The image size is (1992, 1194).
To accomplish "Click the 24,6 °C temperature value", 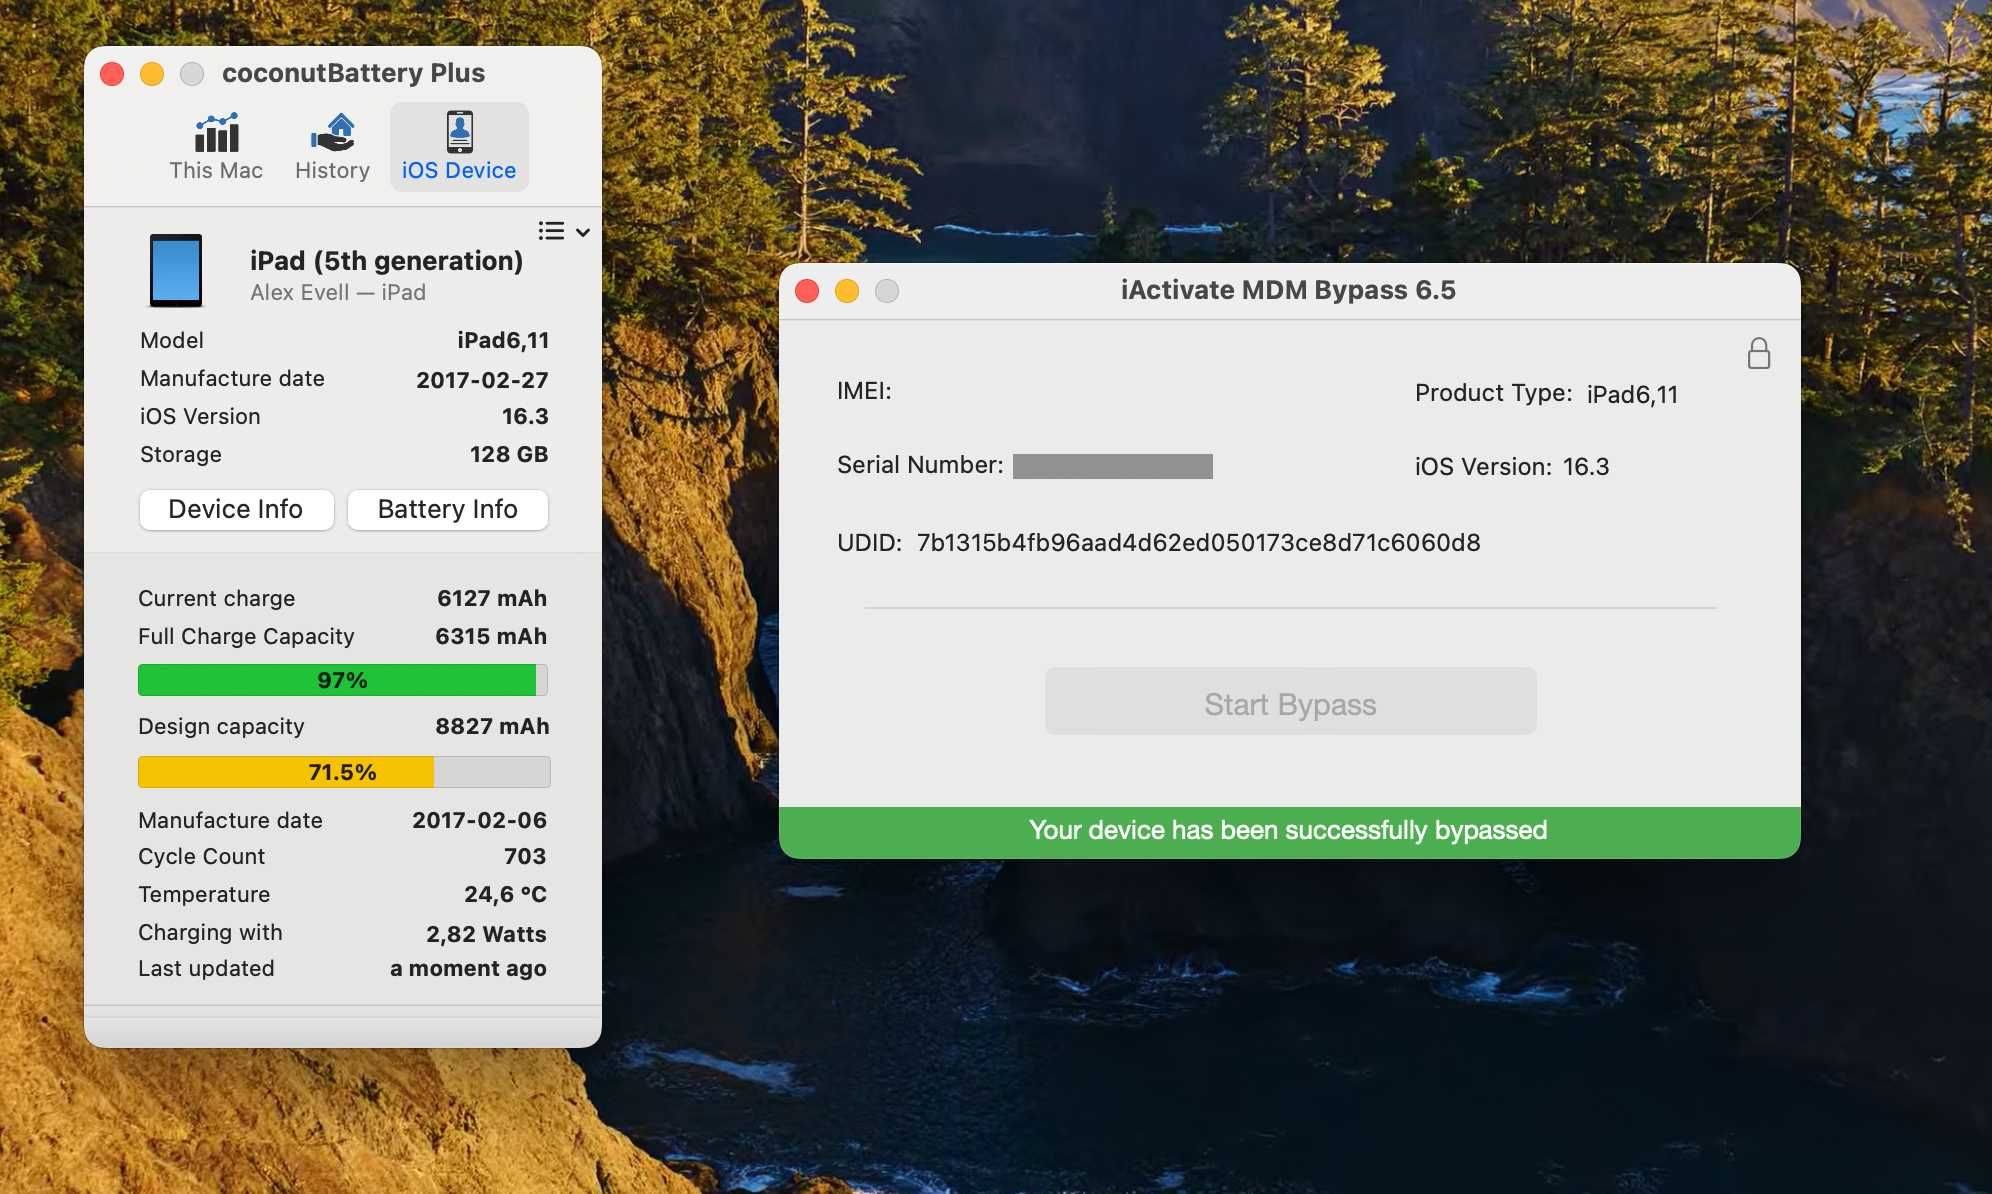I will coord(505,895).
